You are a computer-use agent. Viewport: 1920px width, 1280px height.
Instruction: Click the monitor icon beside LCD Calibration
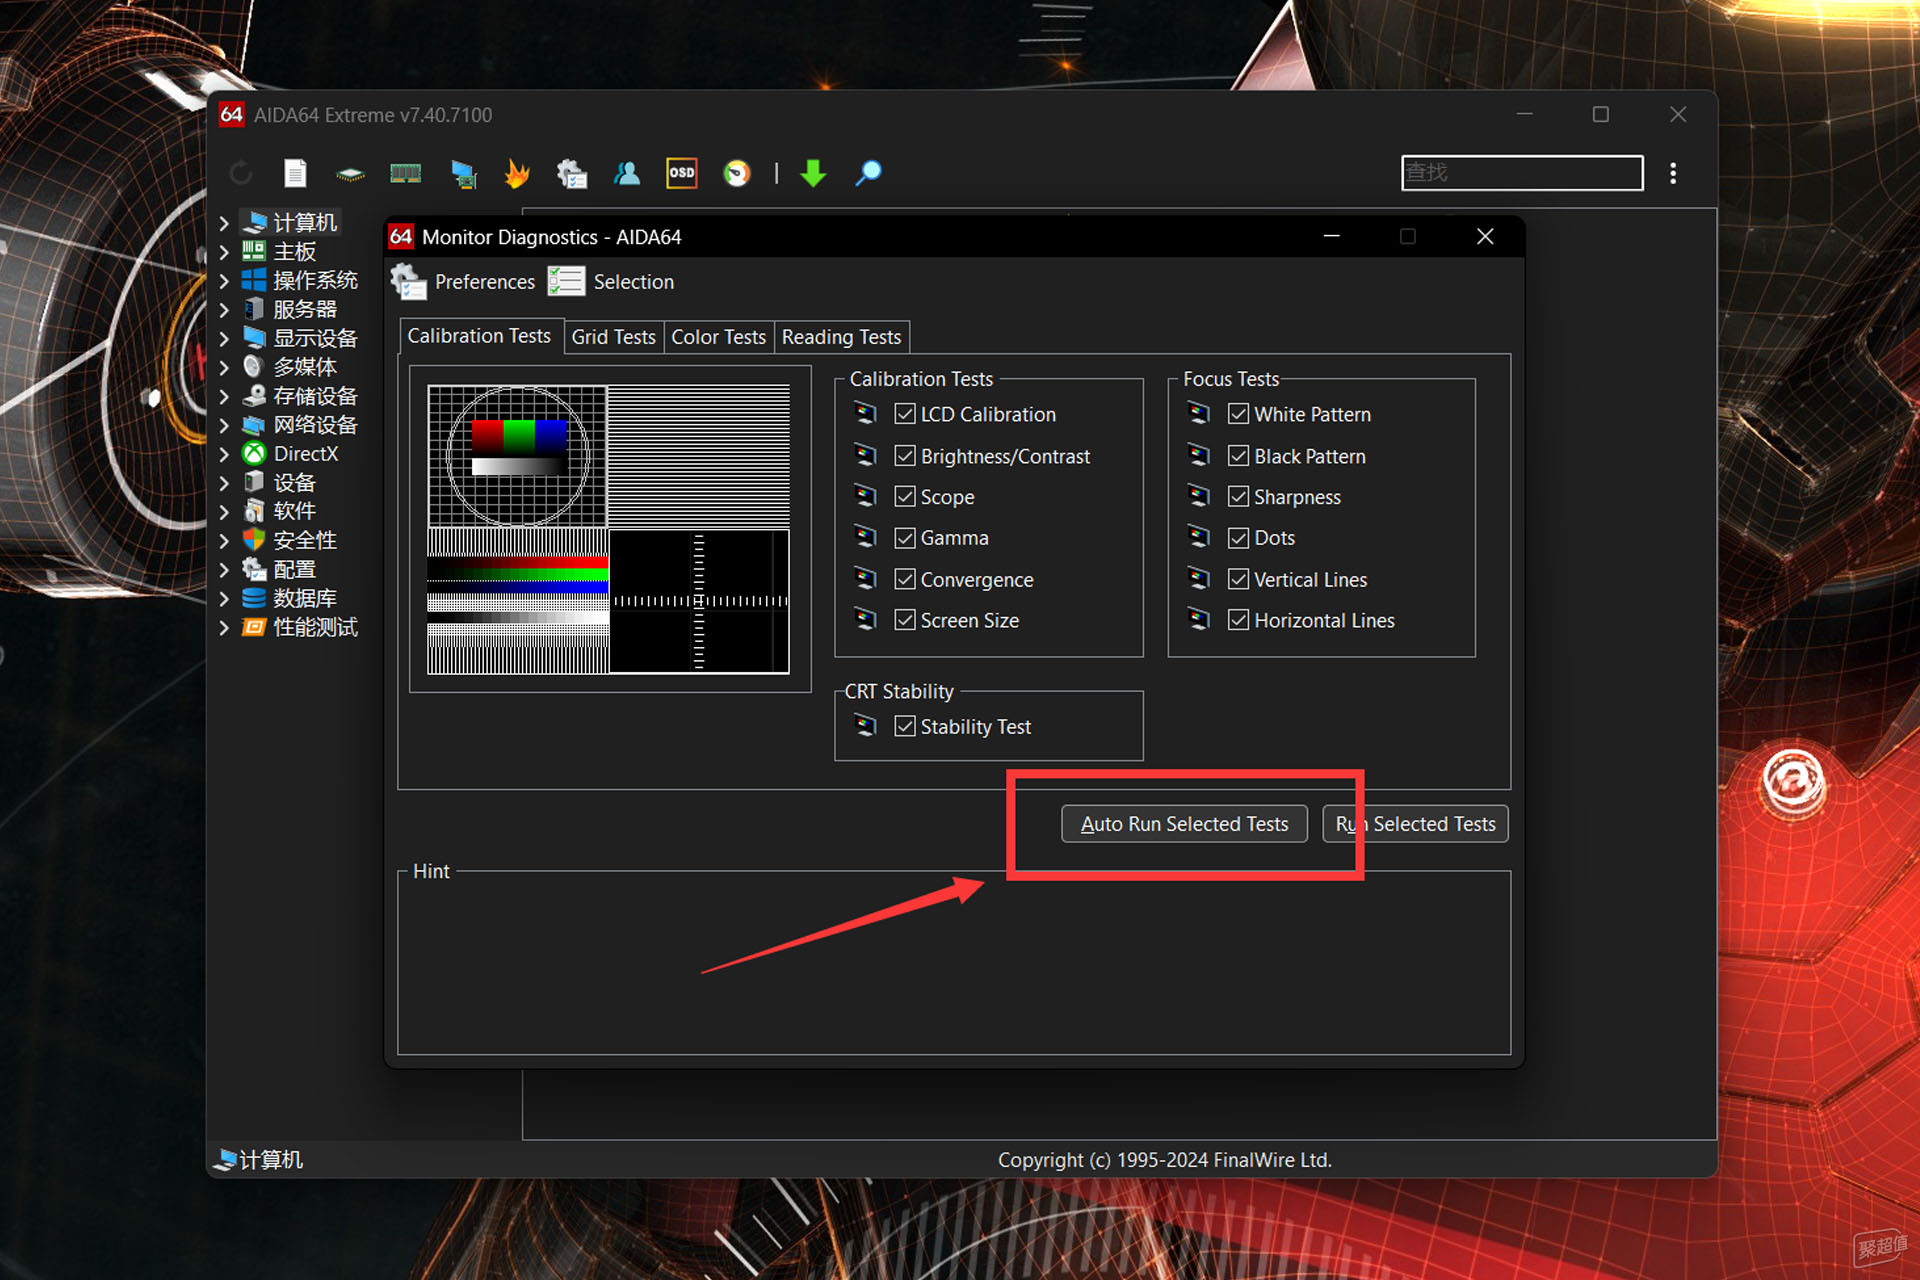click(866, 413)
